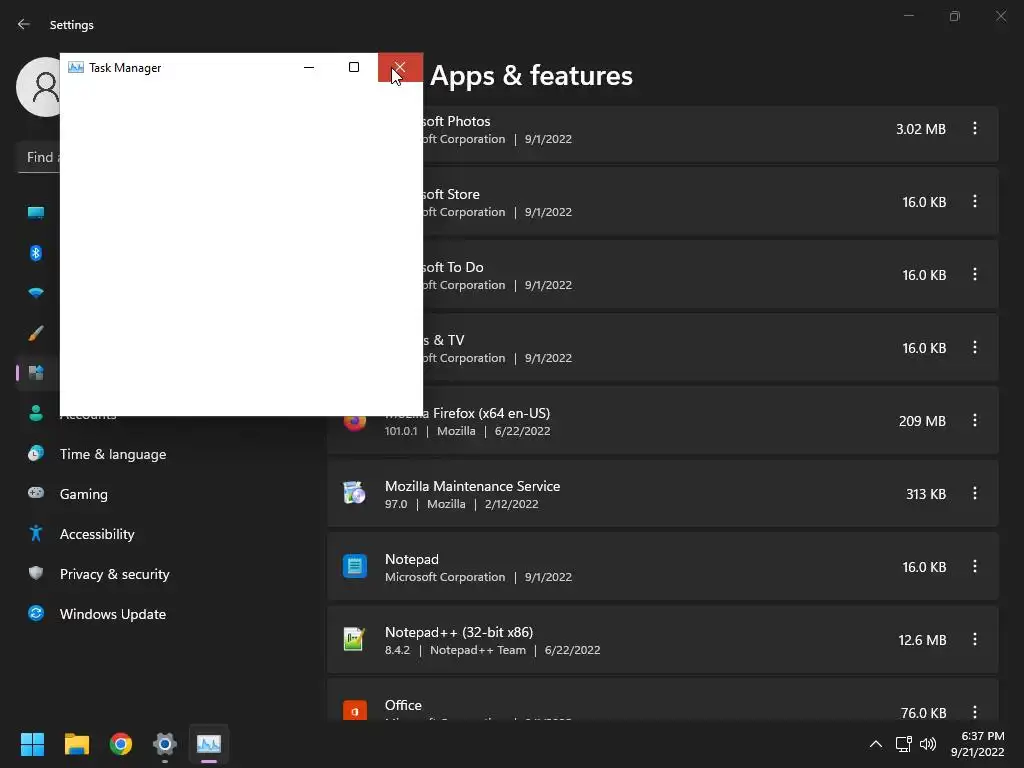Viewport: 1024px width, 768px height.
Task: Open volume control tray icon
Action: point(927,744)
